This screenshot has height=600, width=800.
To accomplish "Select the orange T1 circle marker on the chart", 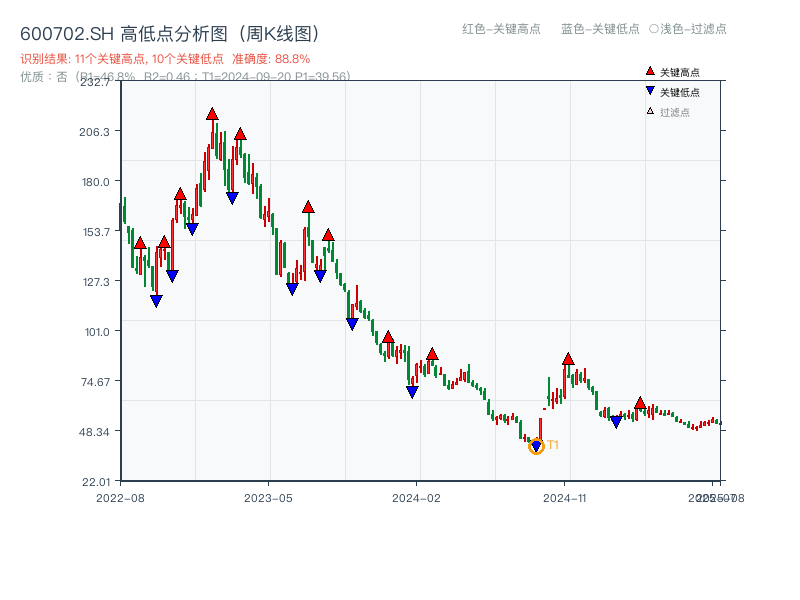I will tap(536, 448).
